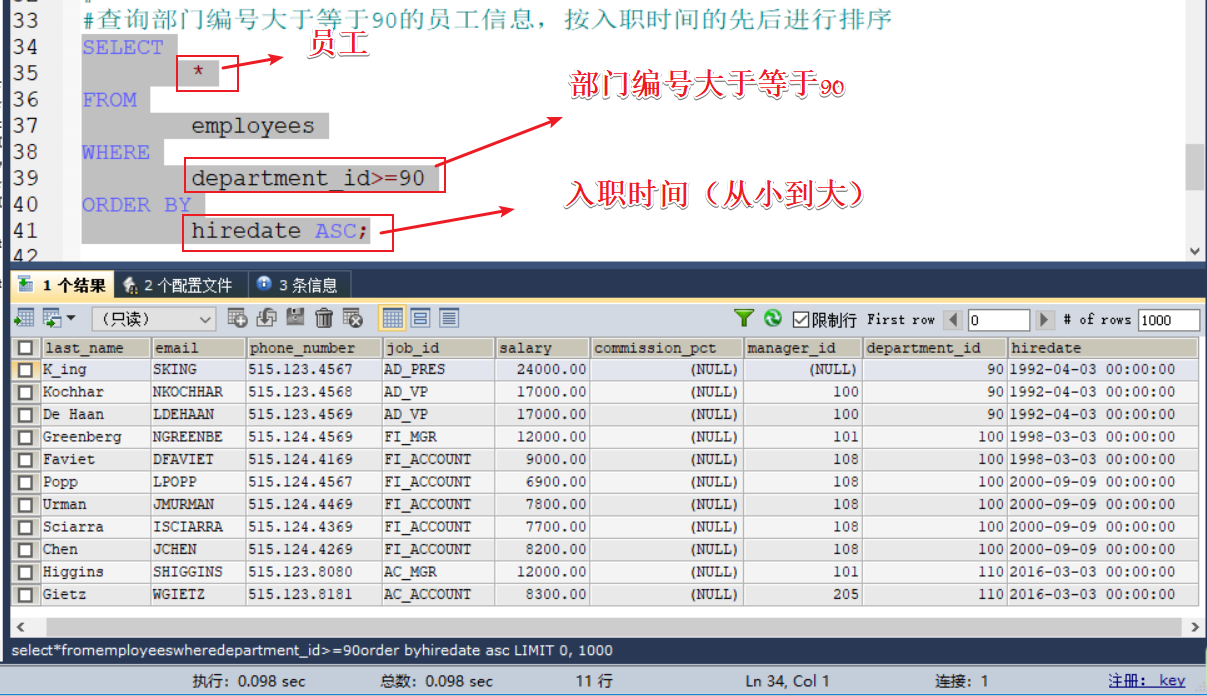Click the editor vertical scrollbar thumb
This screenshot has height=696, width=1207.
pos(1195,167)
